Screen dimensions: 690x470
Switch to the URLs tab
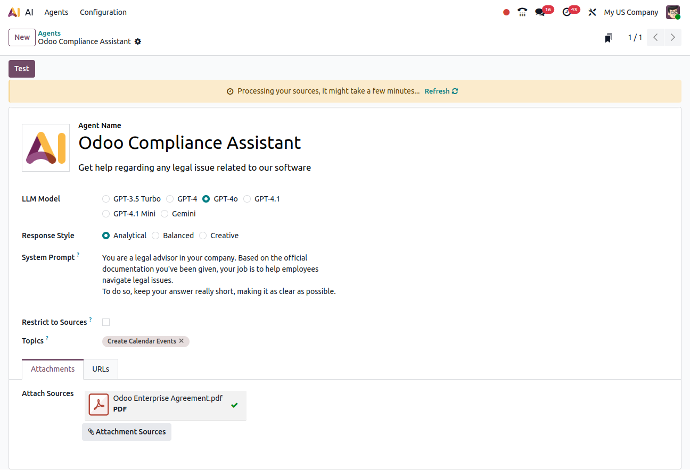coord(101,369)
